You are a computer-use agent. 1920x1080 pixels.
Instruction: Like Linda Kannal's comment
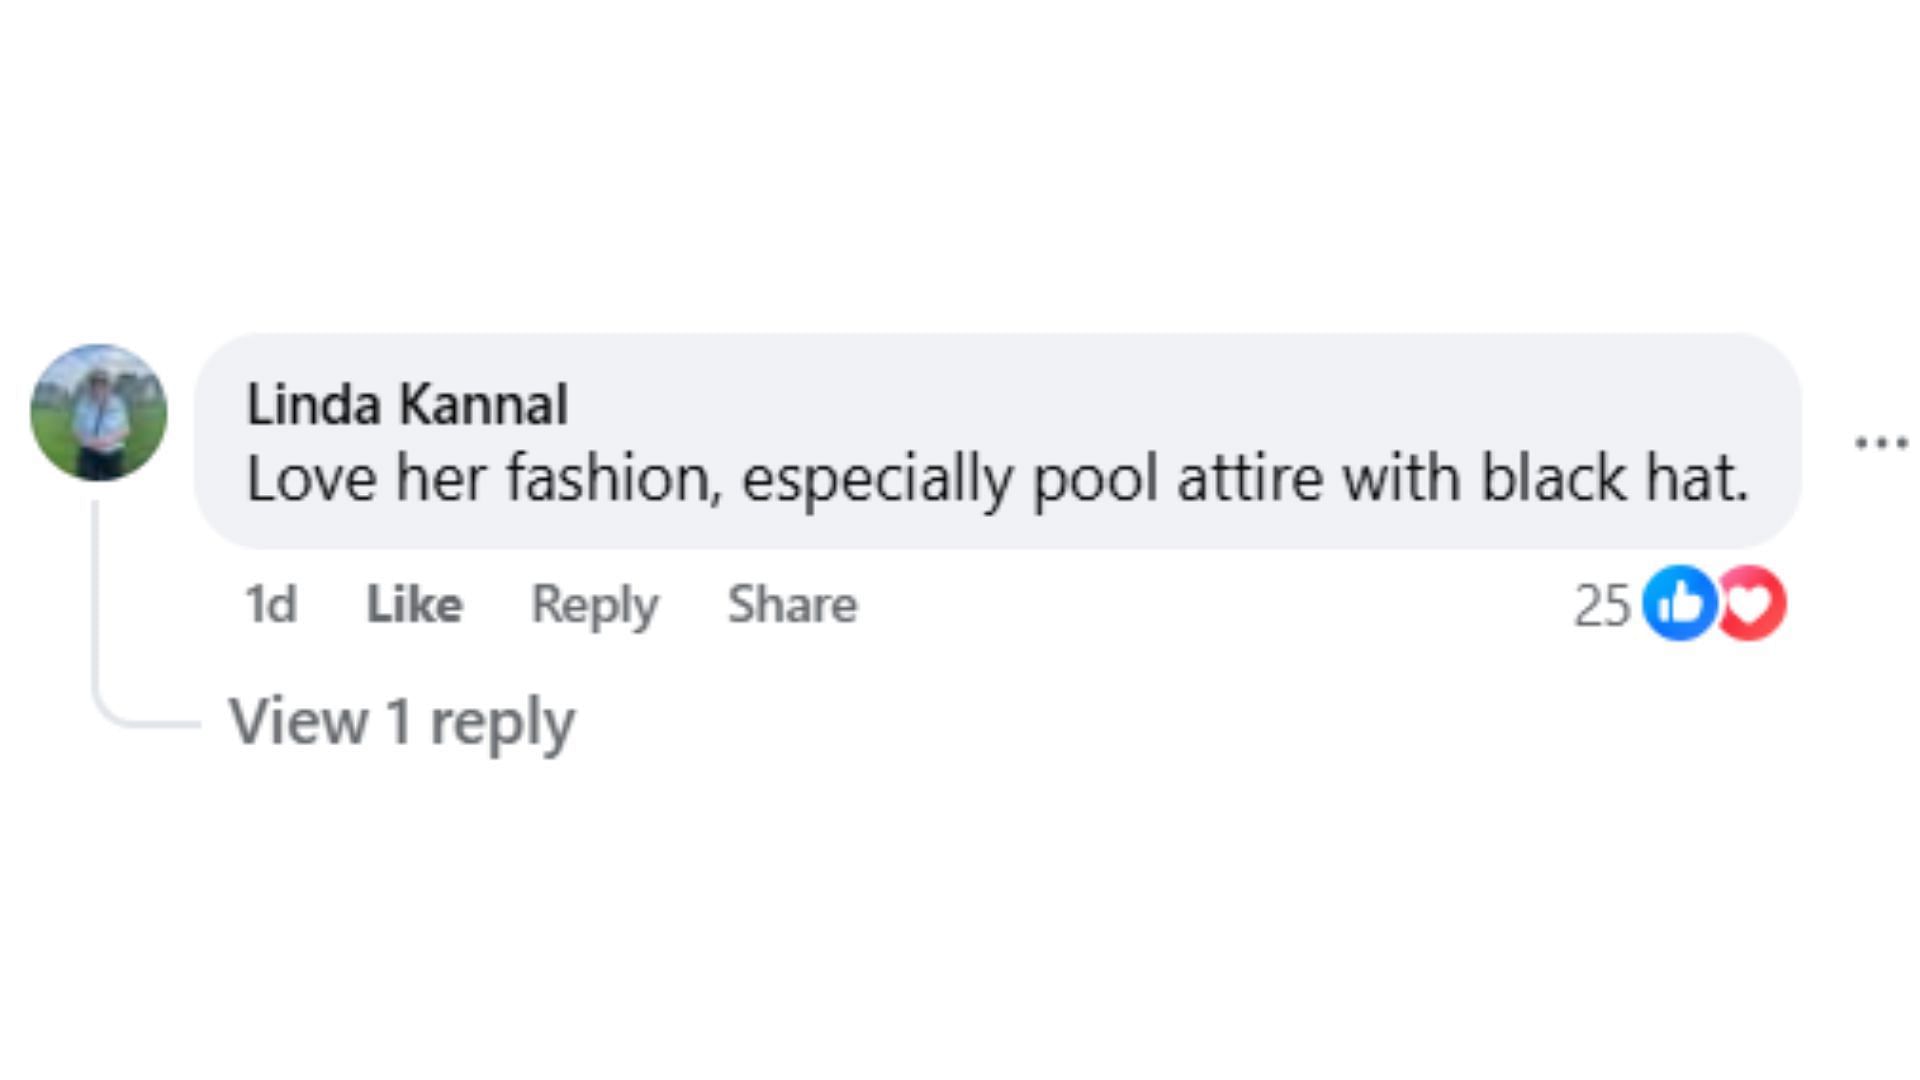click(414, 604)
